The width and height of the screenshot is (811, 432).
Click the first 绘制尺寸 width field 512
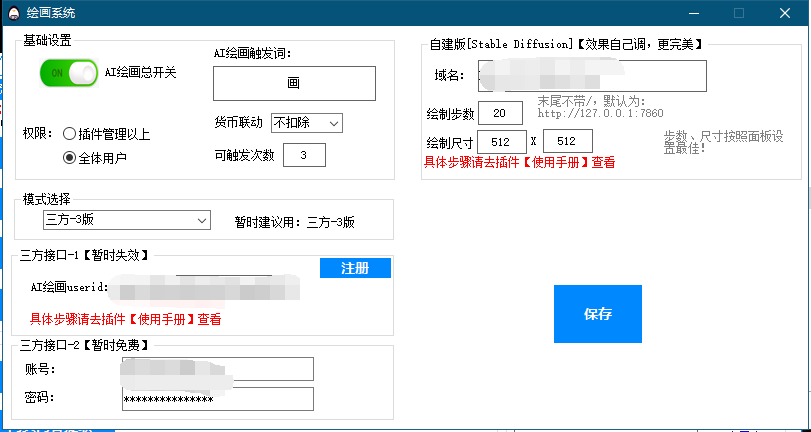click(502, 142)
